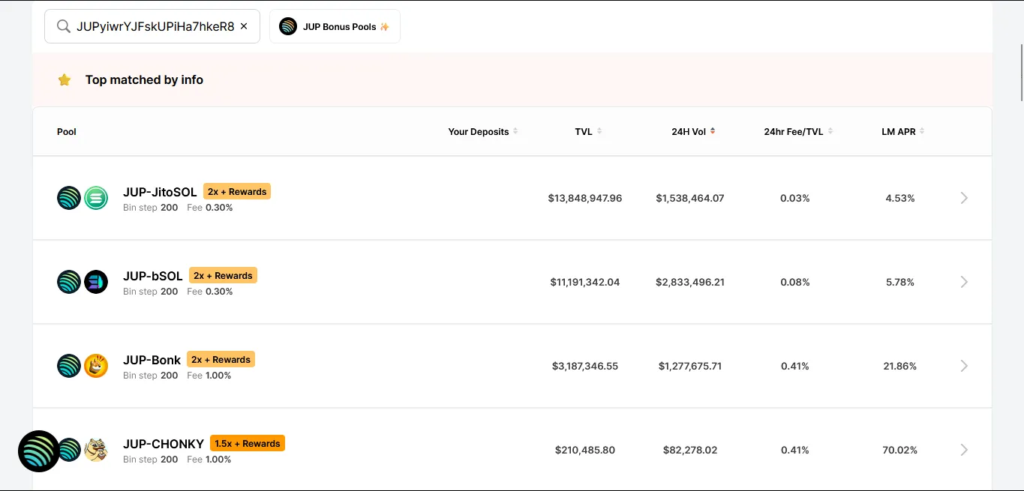Sort by 24hr Fee/TVL column
This screenshot has width=1024, height=491.
click(x=798, y=131)
